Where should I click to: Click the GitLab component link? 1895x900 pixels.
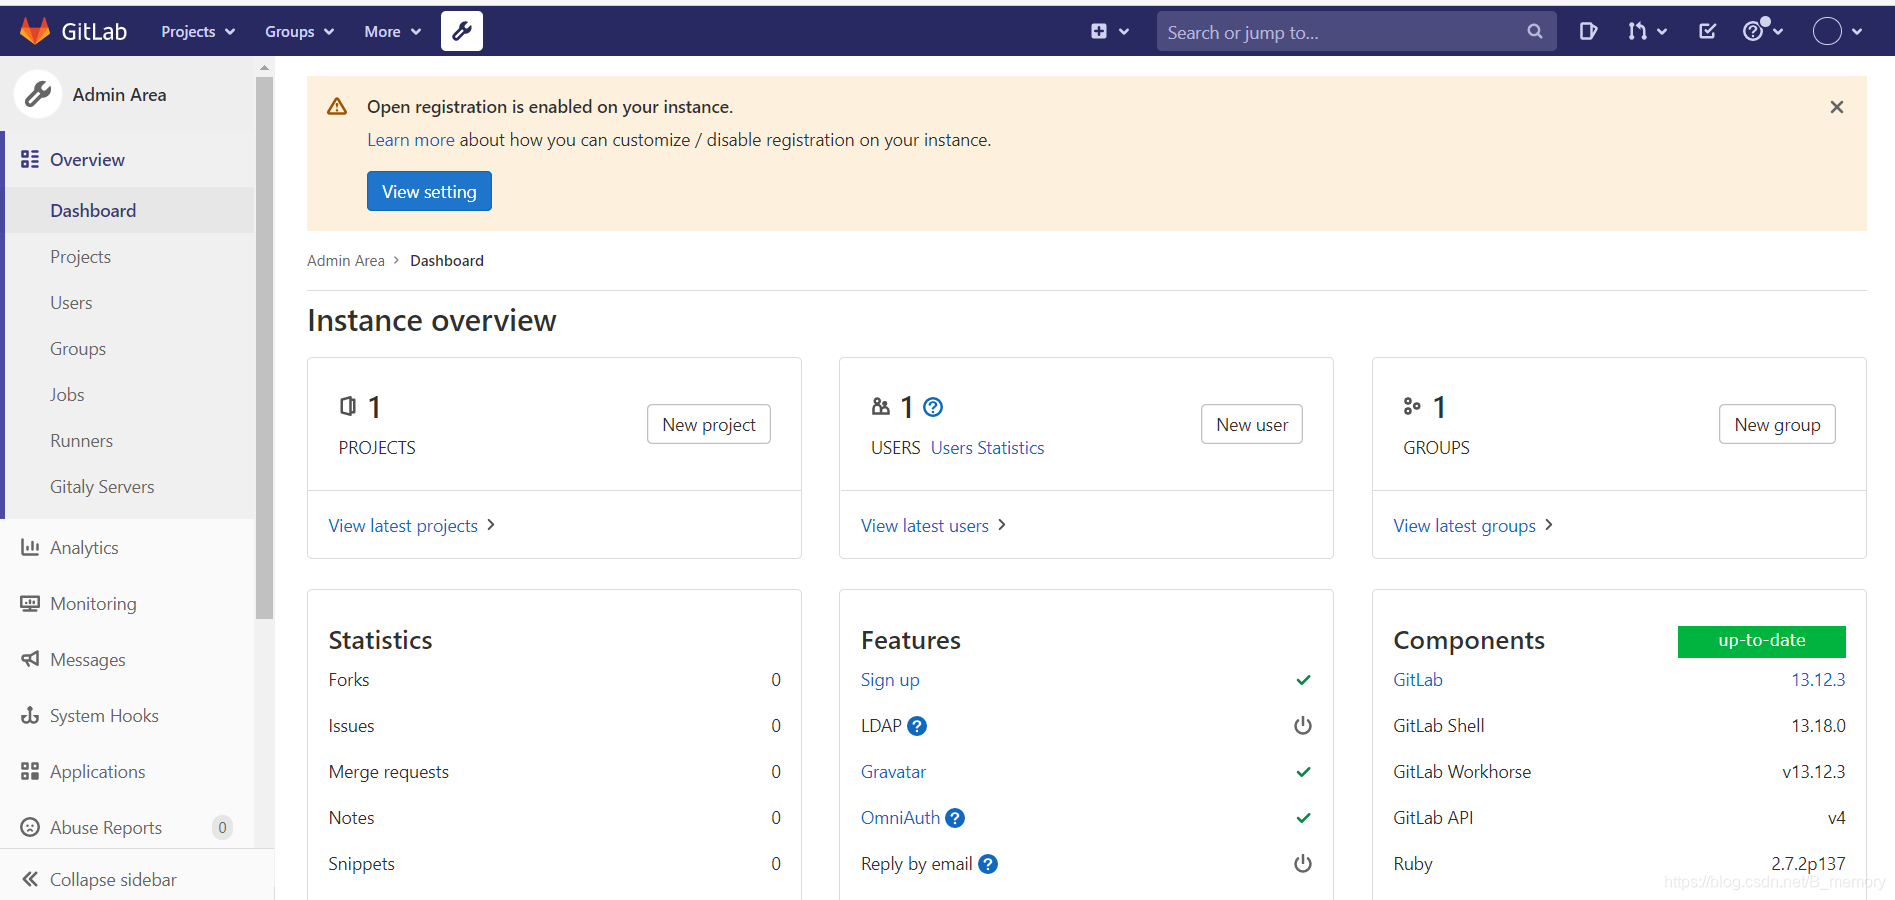[1418, 680]
